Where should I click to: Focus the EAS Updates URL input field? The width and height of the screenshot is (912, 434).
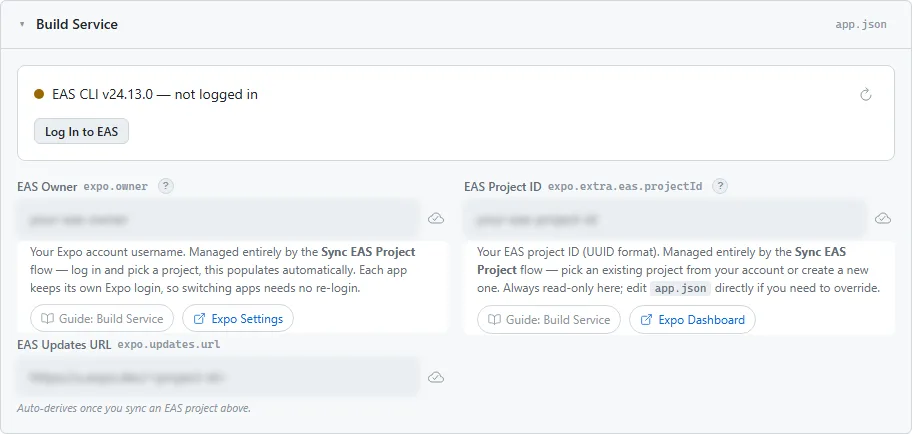(218, 378)
